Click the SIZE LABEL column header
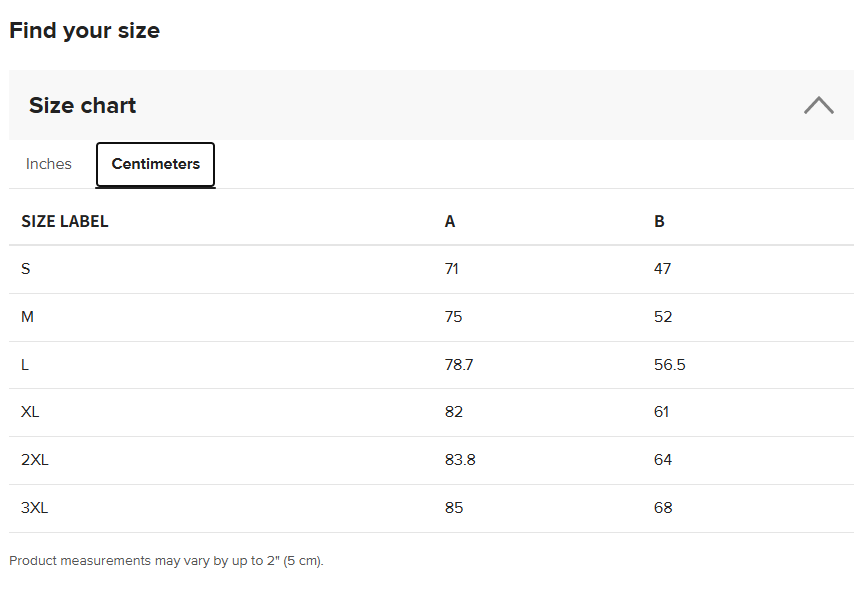The image size is (867, 596). 65,221
